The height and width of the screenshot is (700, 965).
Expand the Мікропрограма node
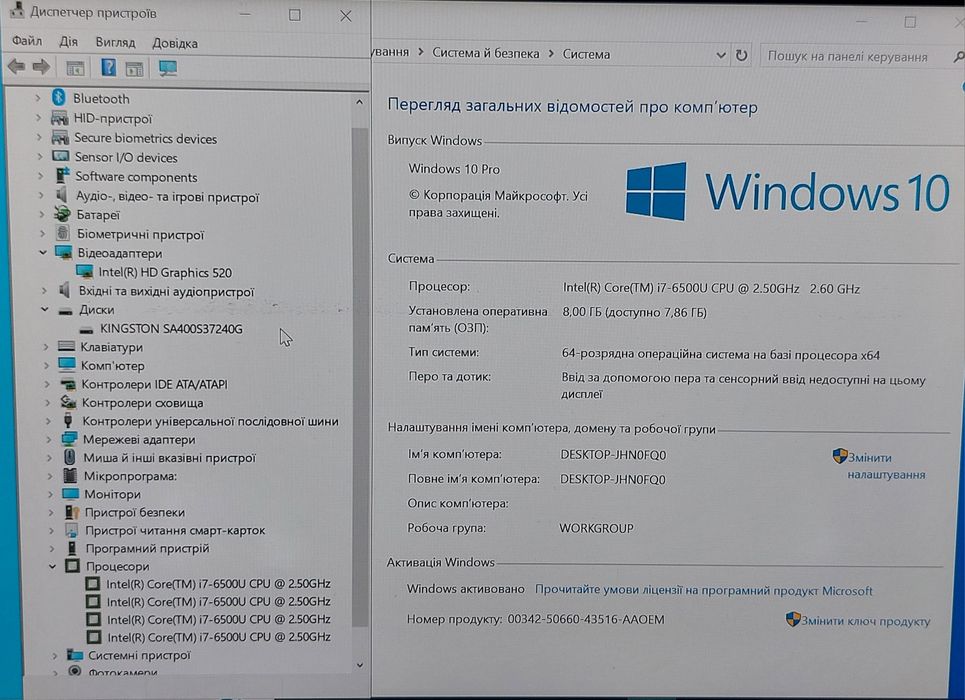coord(50,476)
